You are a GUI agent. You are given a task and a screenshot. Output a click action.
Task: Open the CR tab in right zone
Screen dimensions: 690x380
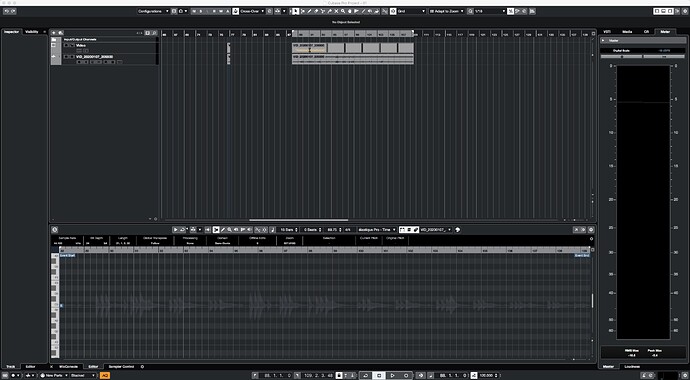coord(646,32)
